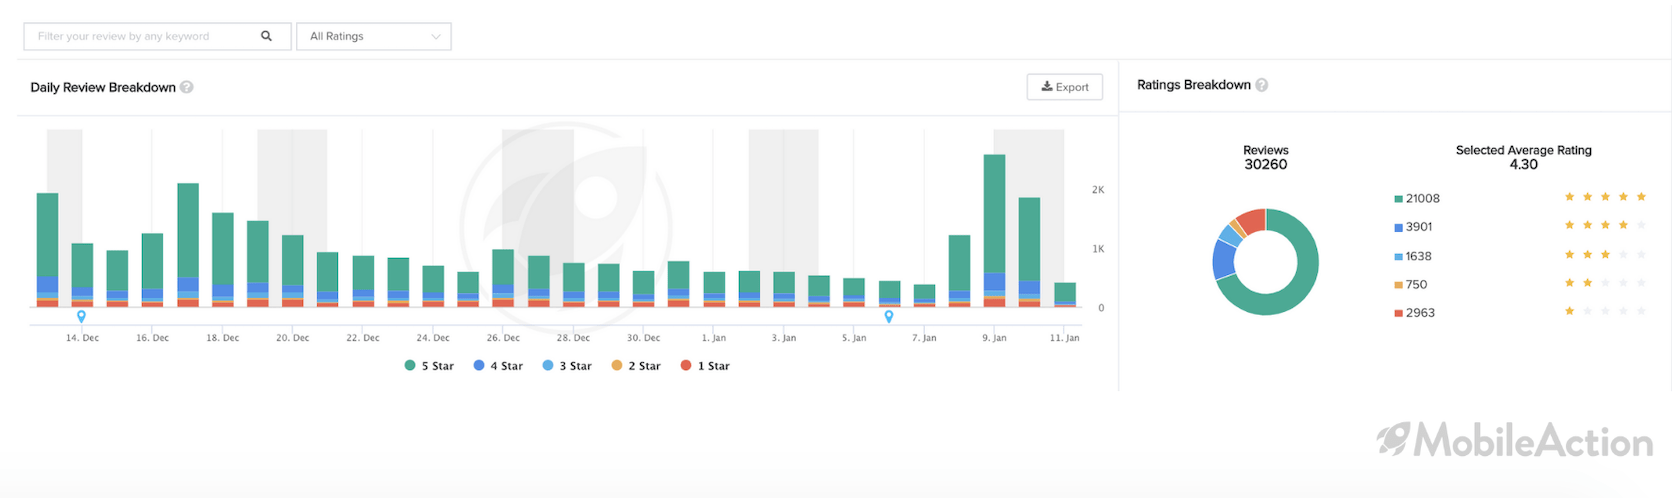Click the green 21008 five-star swatch
The width and height of the screenshot is (1672, 498).
[1398, 199]
